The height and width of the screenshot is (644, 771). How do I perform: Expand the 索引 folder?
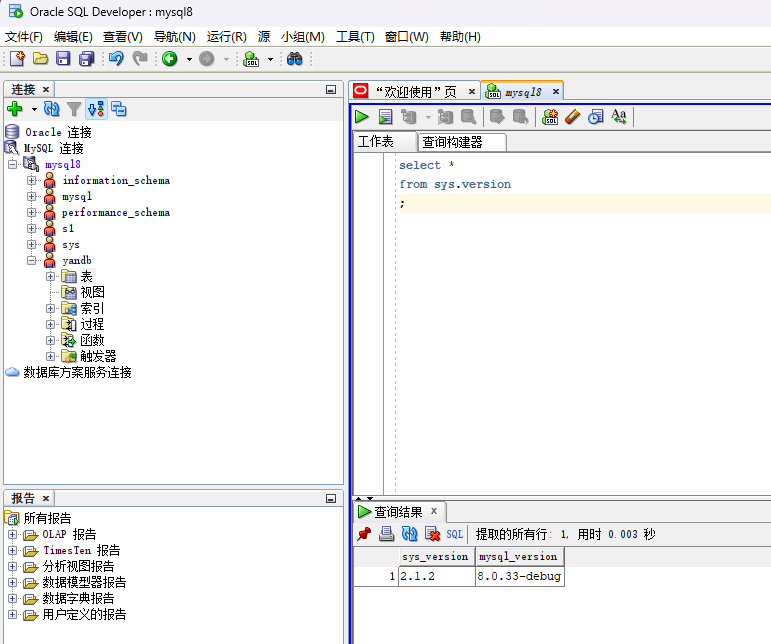click(x=50, y=308)
